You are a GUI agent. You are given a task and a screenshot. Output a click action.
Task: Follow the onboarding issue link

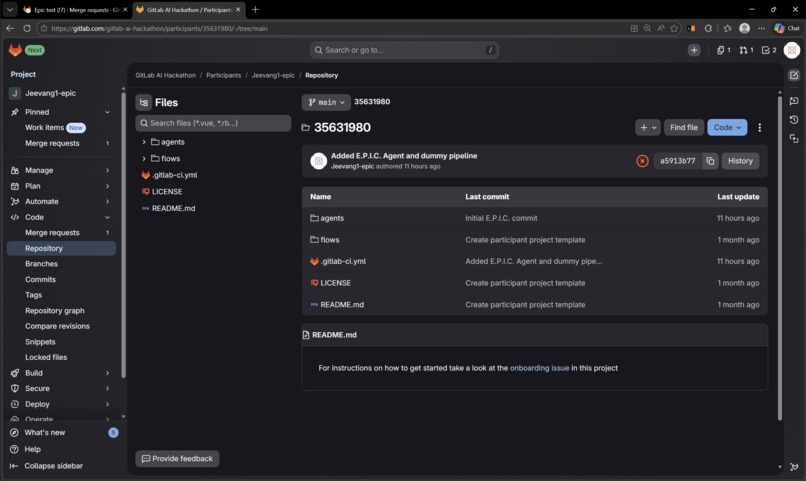[x=539, y=368]
